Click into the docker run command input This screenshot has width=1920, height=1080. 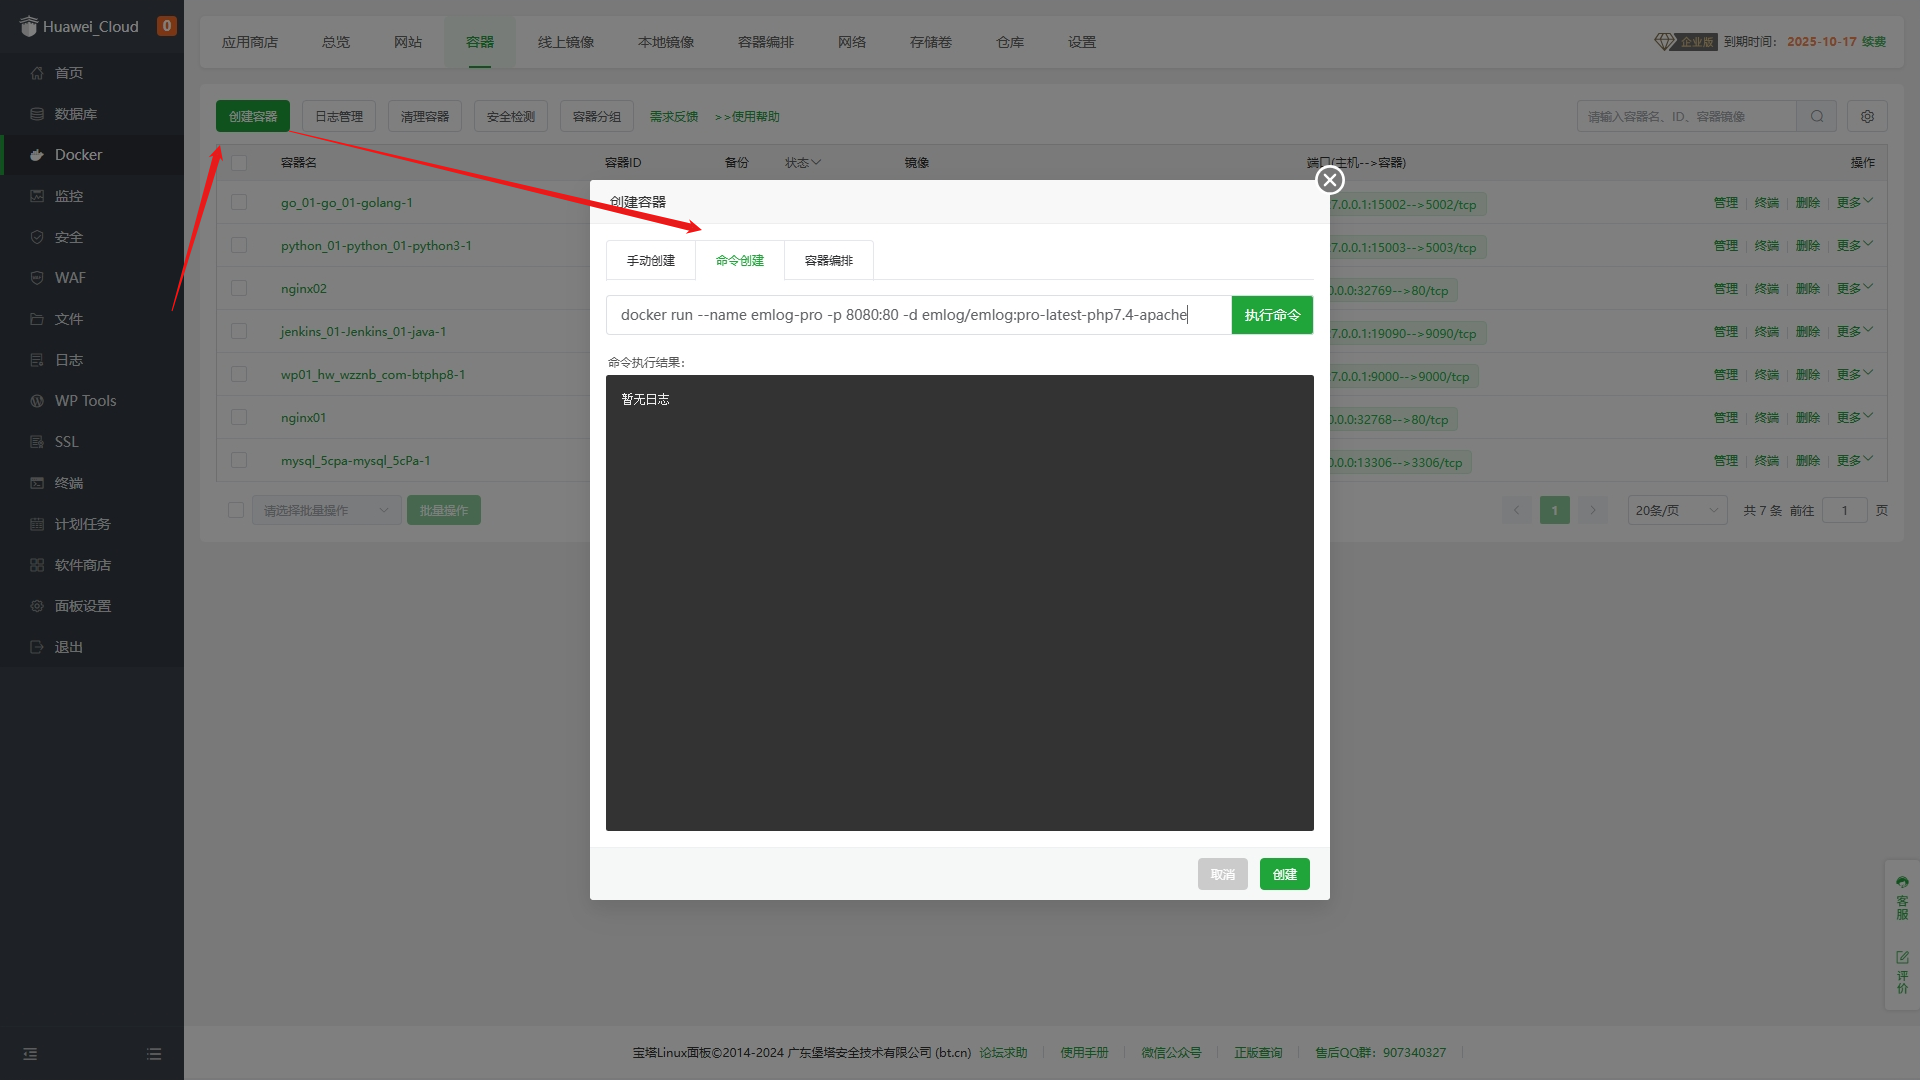(x=918, y=315)
